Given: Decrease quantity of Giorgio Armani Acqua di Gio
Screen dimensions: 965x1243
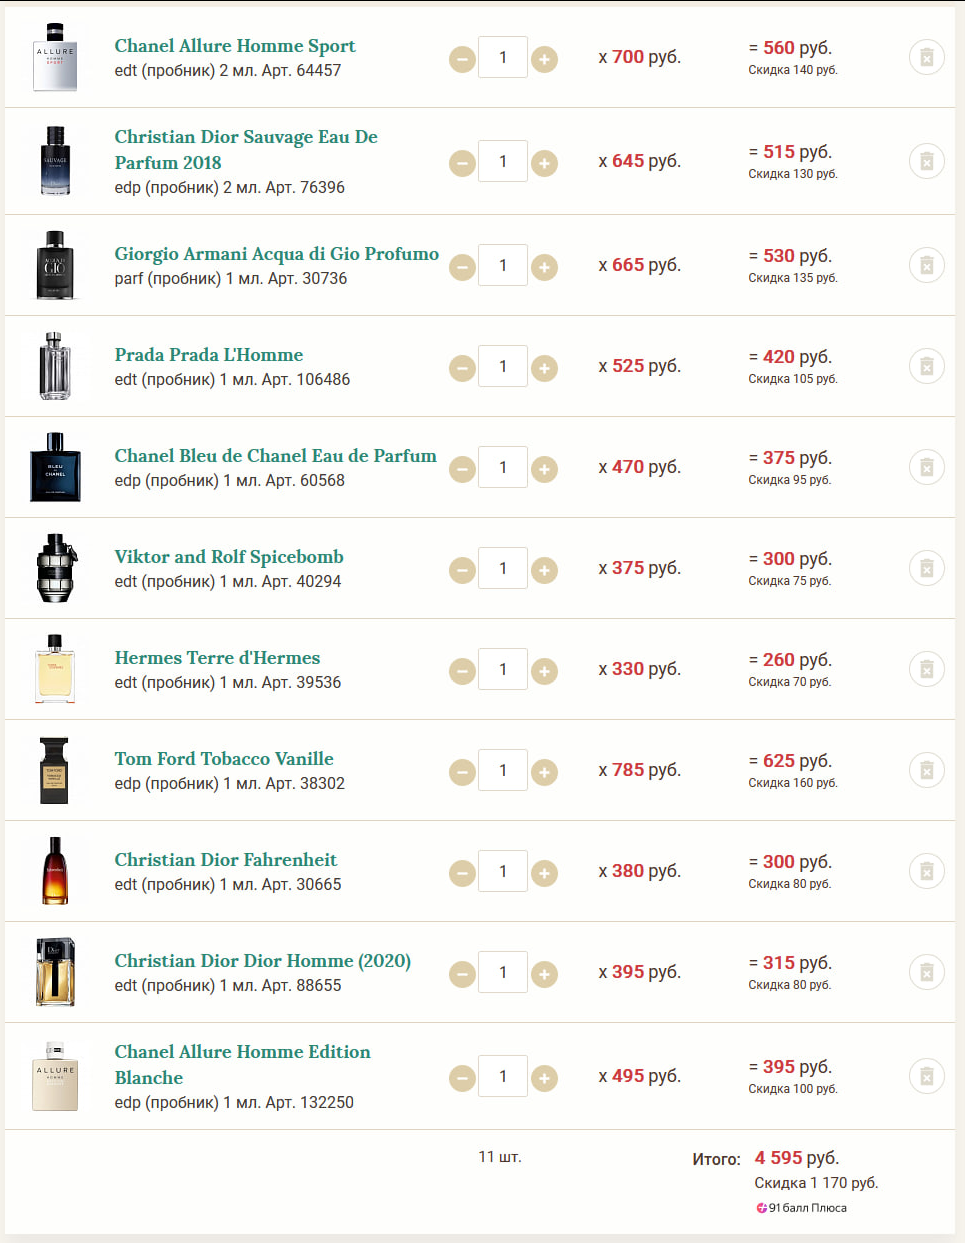Looking at the screenshot, I should (x=462, y=267).
